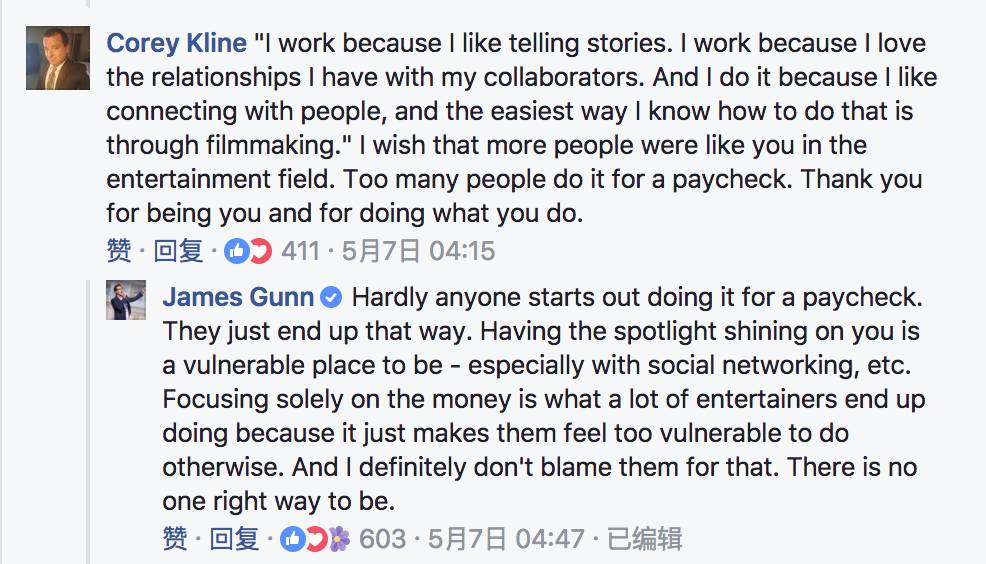
Task: View edit history via 已编辑
Action: click(x=645, y=540)
